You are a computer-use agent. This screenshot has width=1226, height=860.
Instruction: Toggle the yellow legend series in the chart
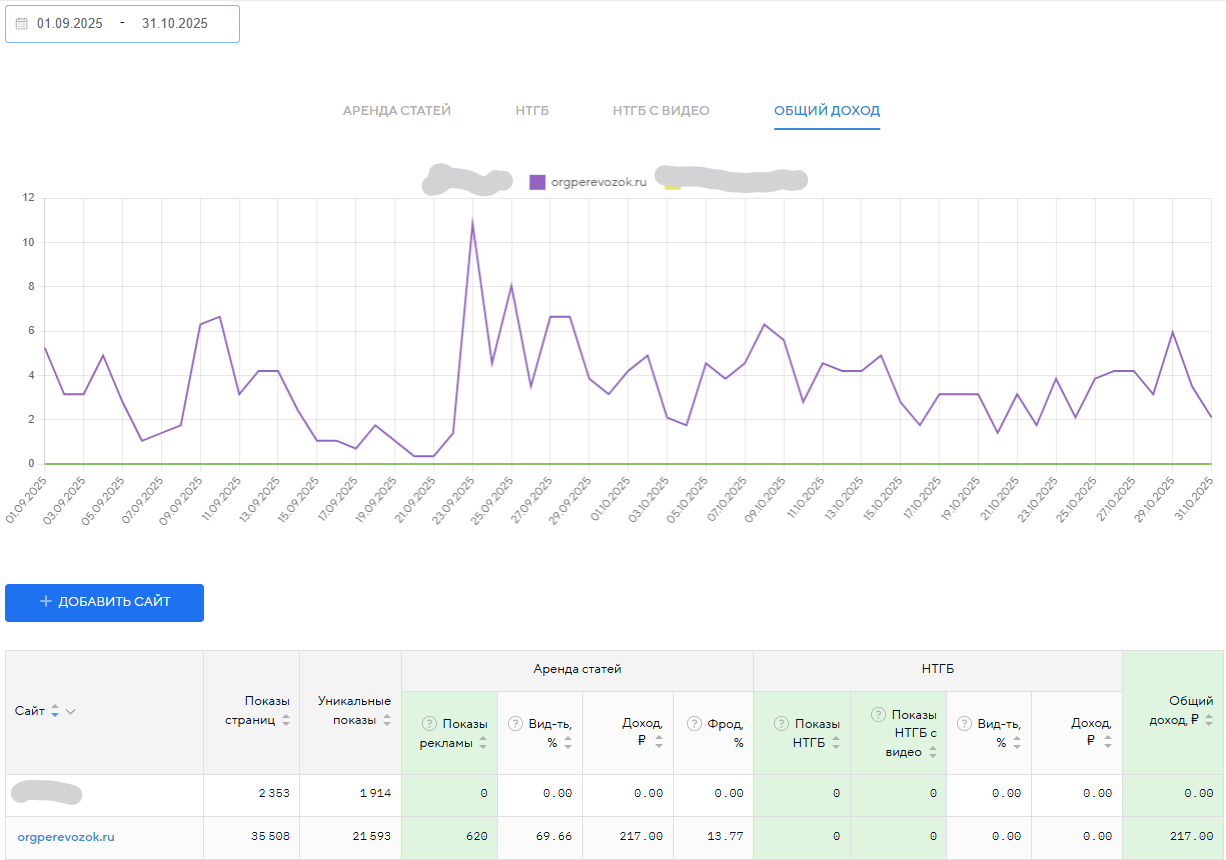click(672, 183)
